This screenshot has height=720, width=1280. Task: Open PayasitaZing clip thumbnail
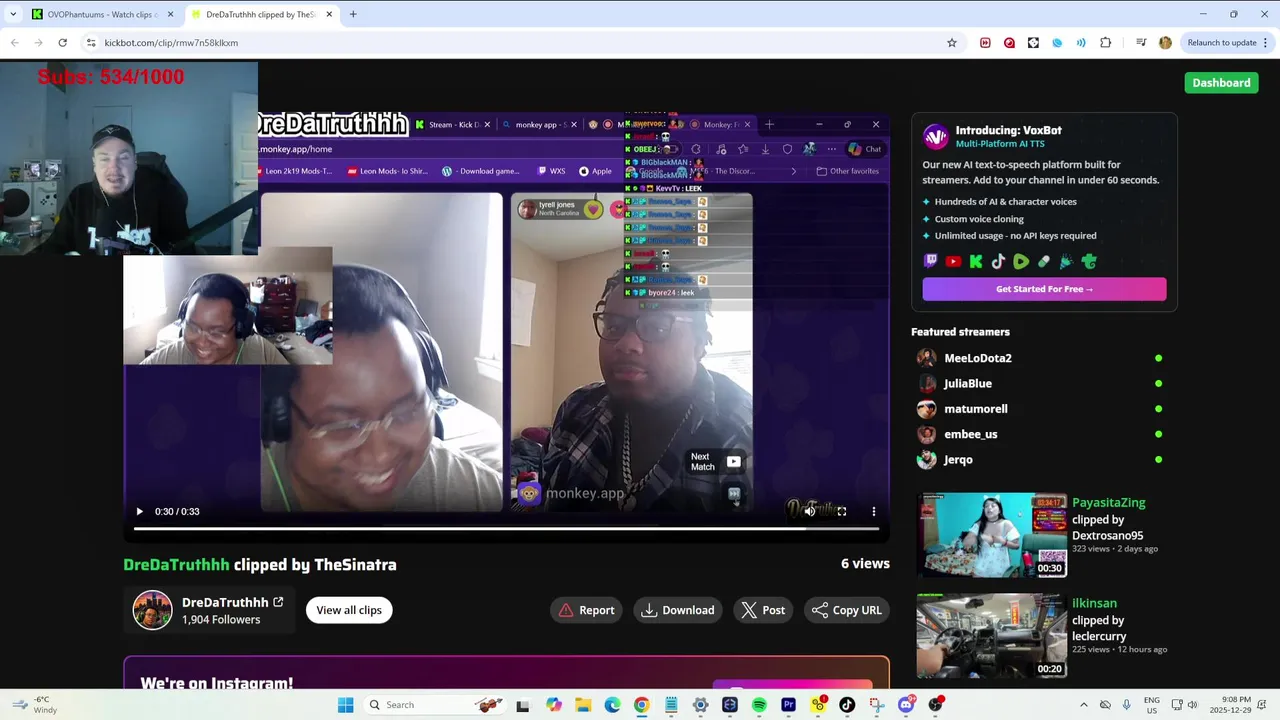pos(991,535)
